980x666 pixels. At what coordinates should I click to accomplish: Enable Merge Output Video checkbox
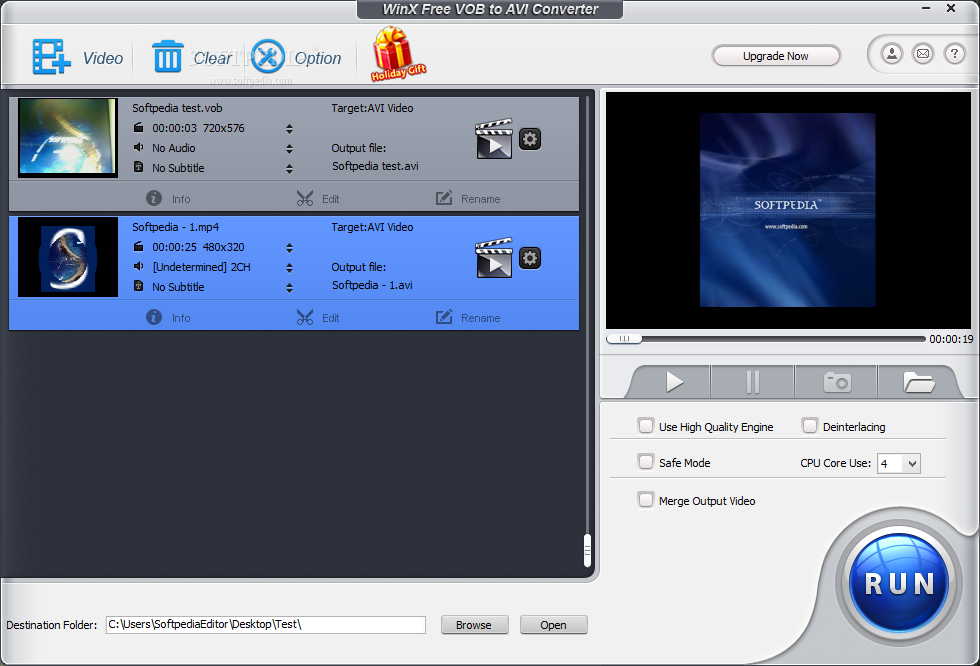click(x=646, y=500)
